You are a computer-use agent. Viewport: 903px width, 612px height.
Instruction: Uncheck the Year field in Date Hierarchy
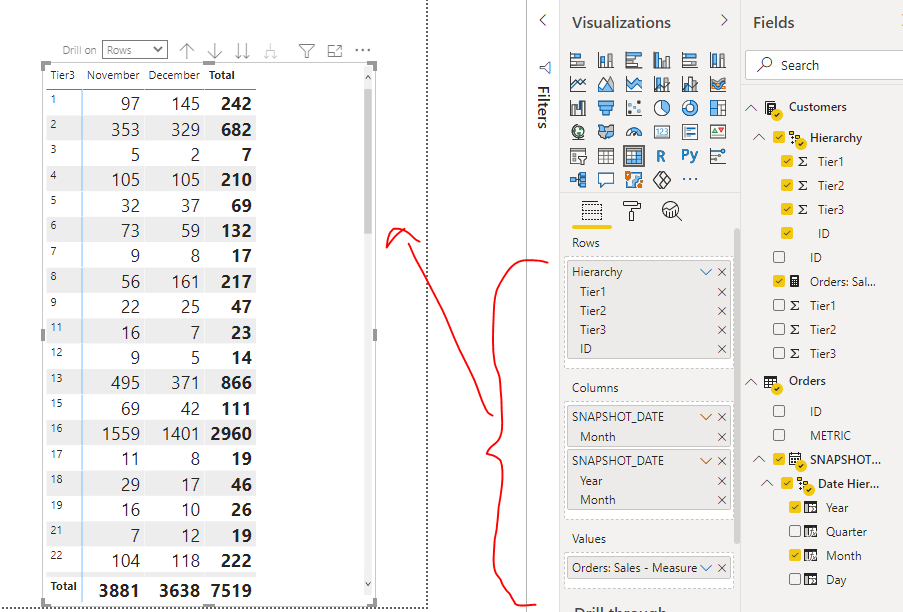click(x=795, y=507)
